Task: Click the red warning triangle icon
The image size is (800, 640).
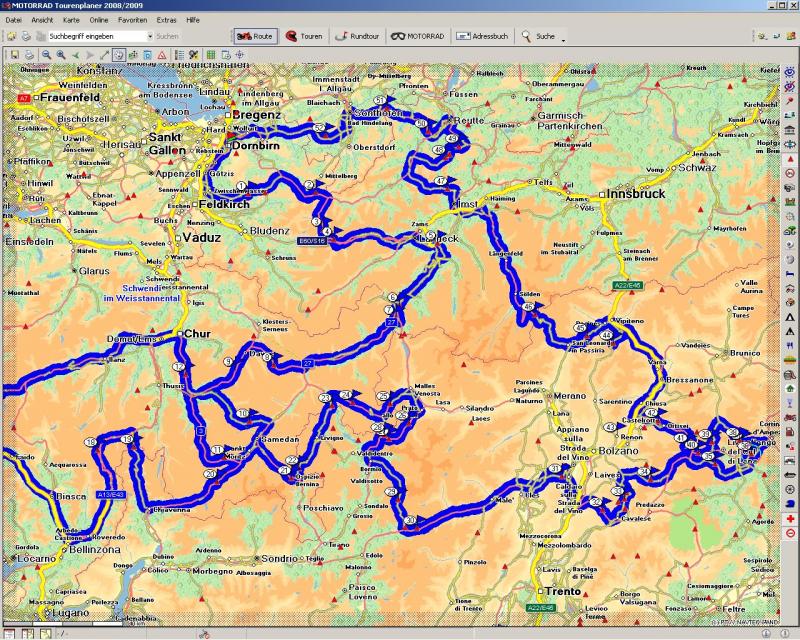Action: click(x=162, y=55)
